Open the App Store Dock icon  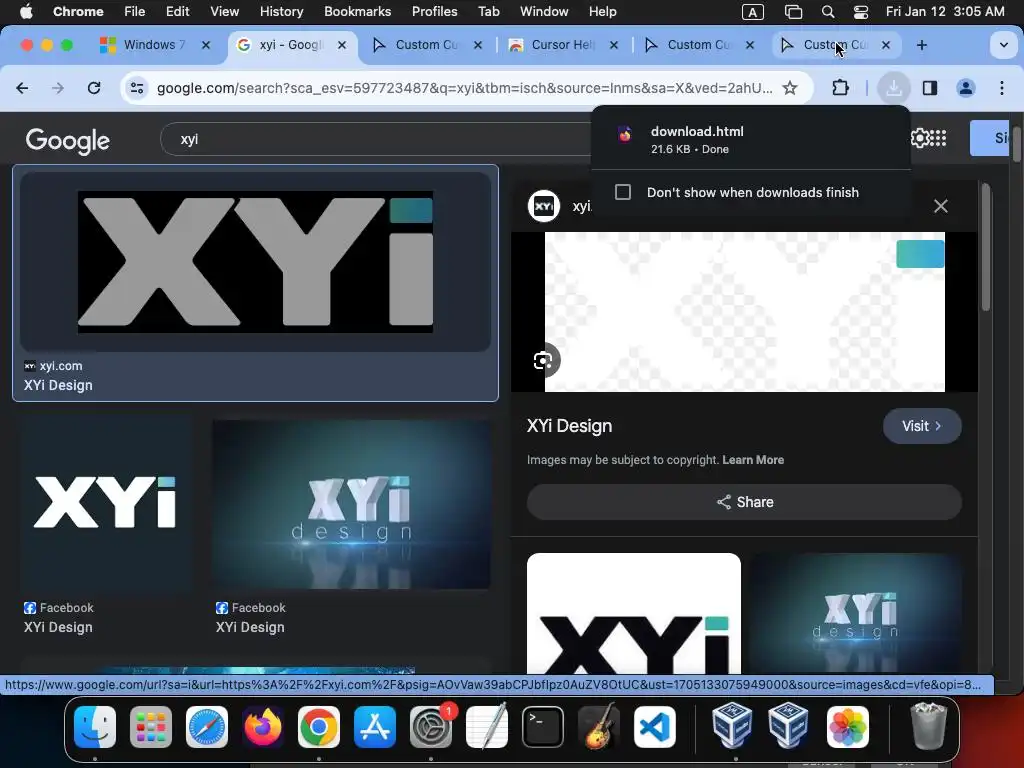375,727
